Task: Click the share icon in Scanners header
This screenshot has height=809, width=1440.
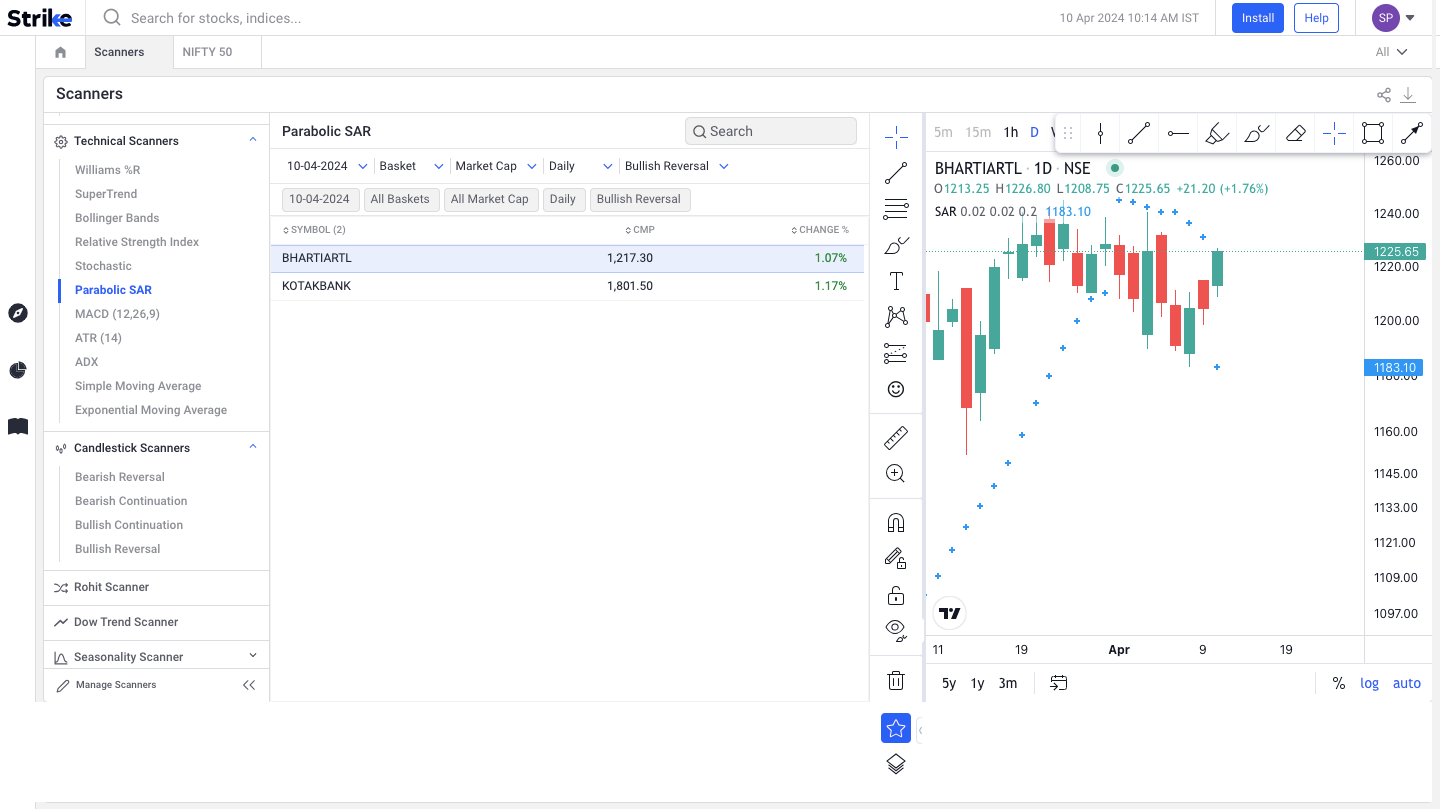Action: click(1384, 95)
